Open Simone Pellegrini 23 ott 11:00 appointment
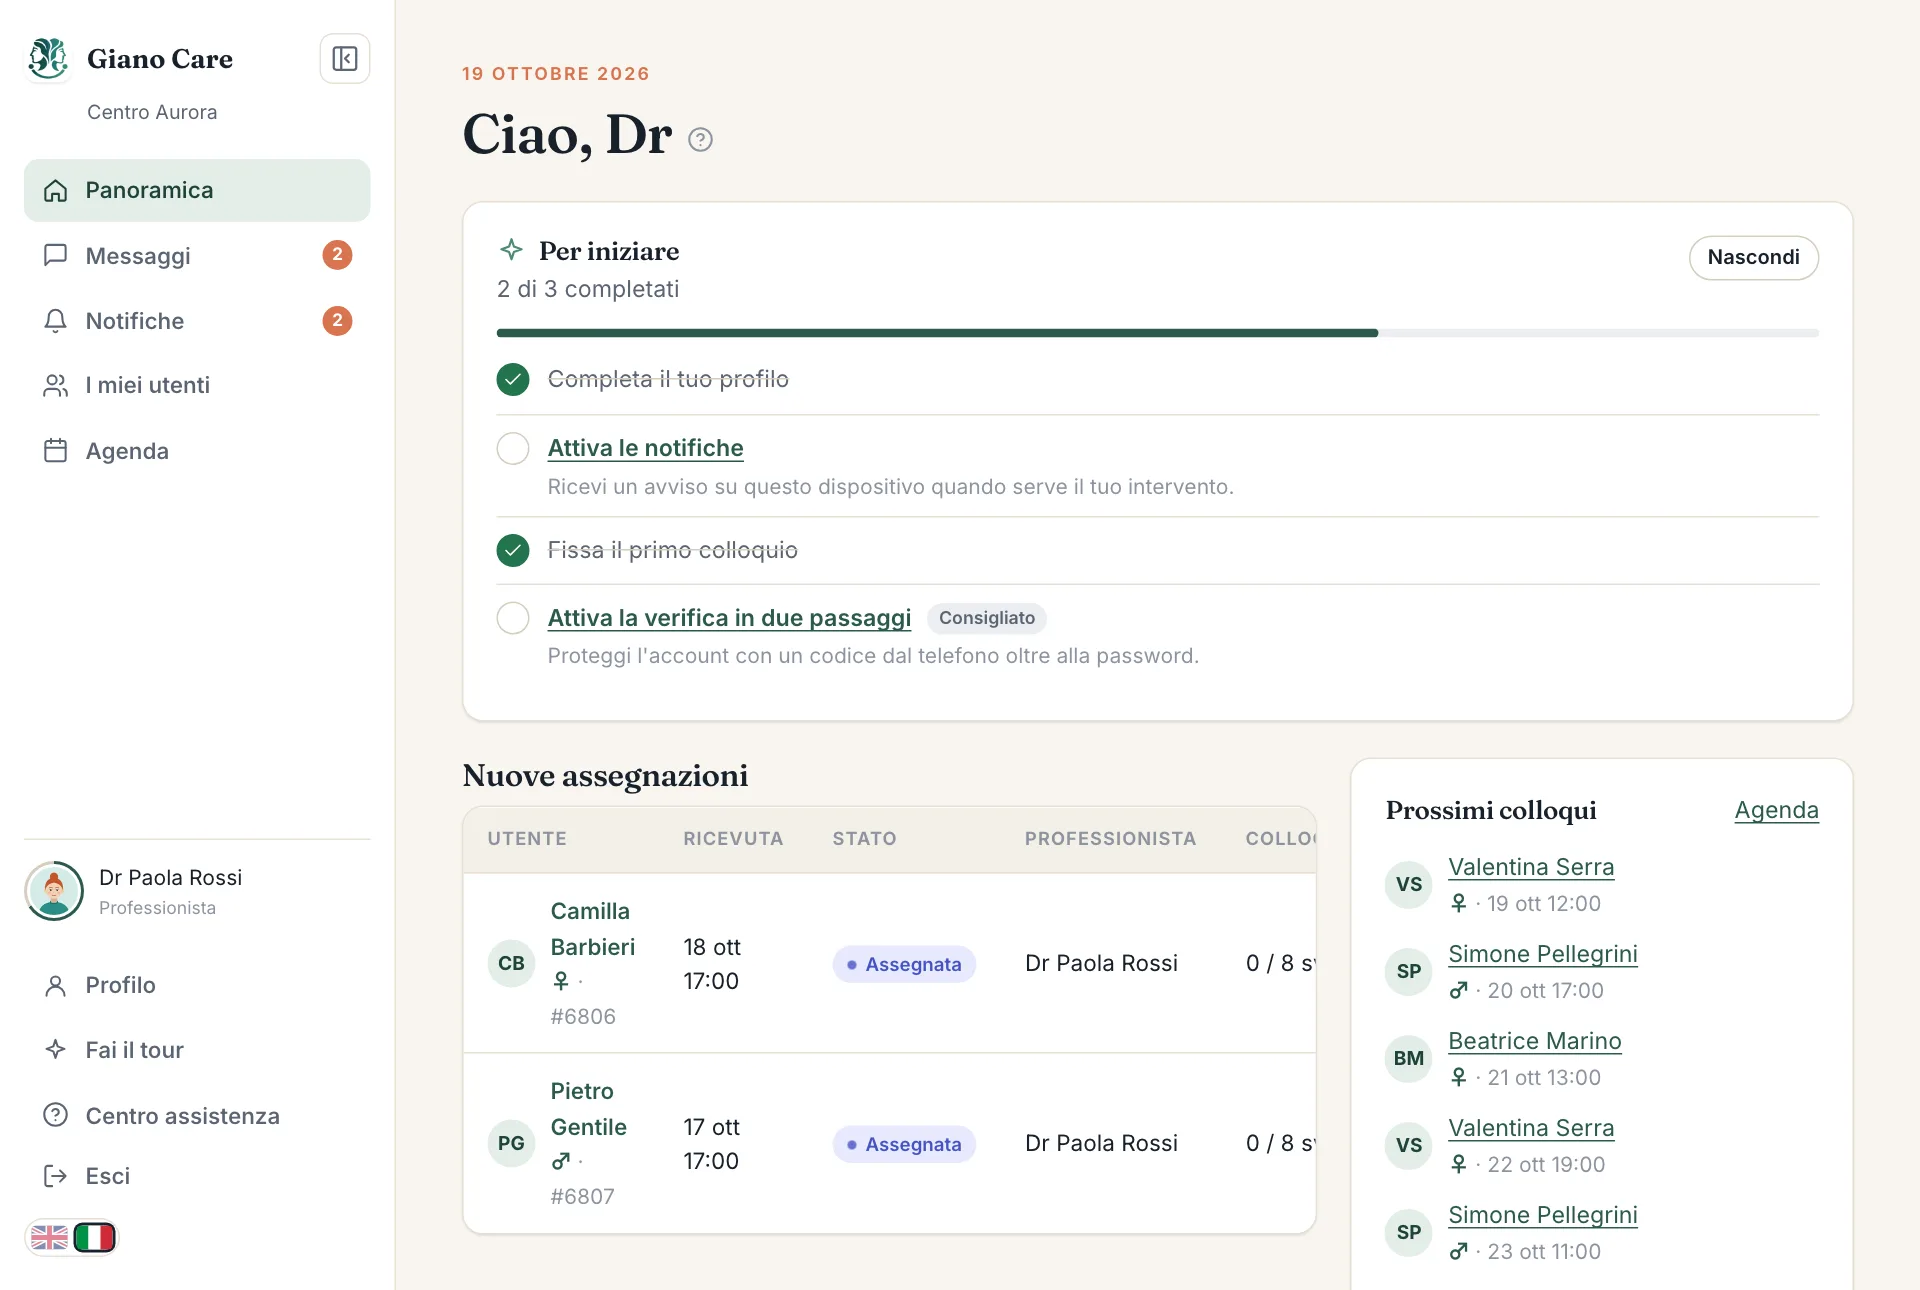This screenshot has width=1920, height=1290. pyautogui.click(x=1542, y=1215)
